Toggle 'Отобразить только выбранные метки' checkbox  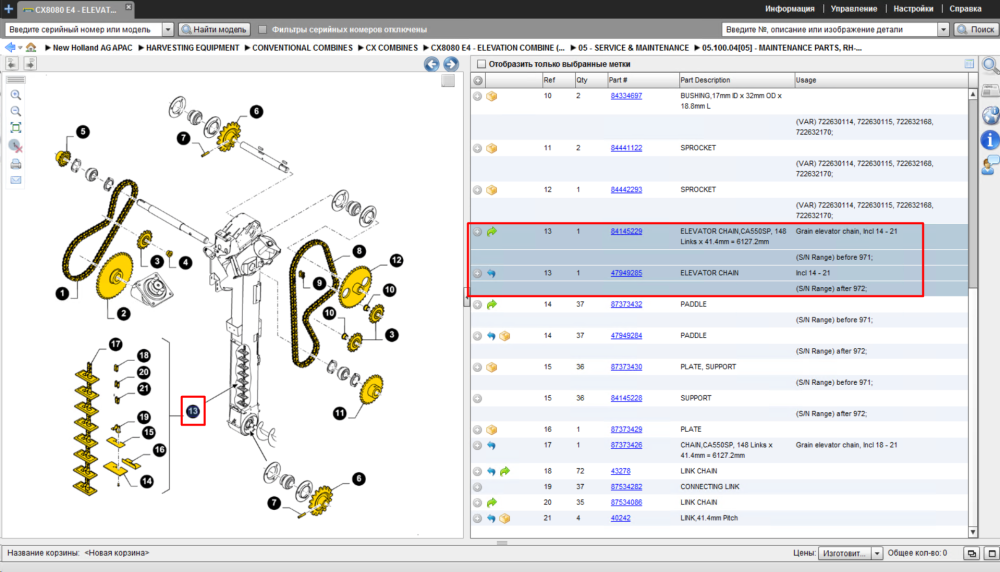[x=482, y=64]
